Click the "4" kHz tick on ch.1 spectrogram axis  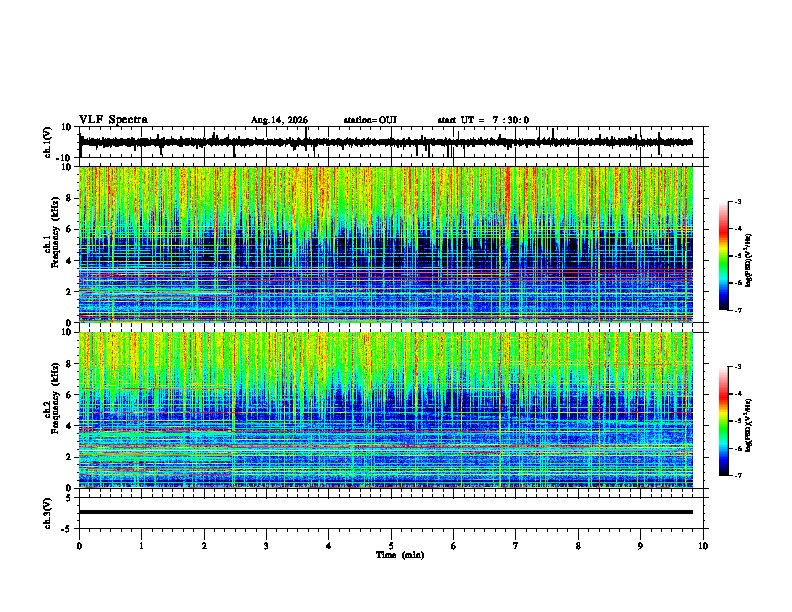70,261
